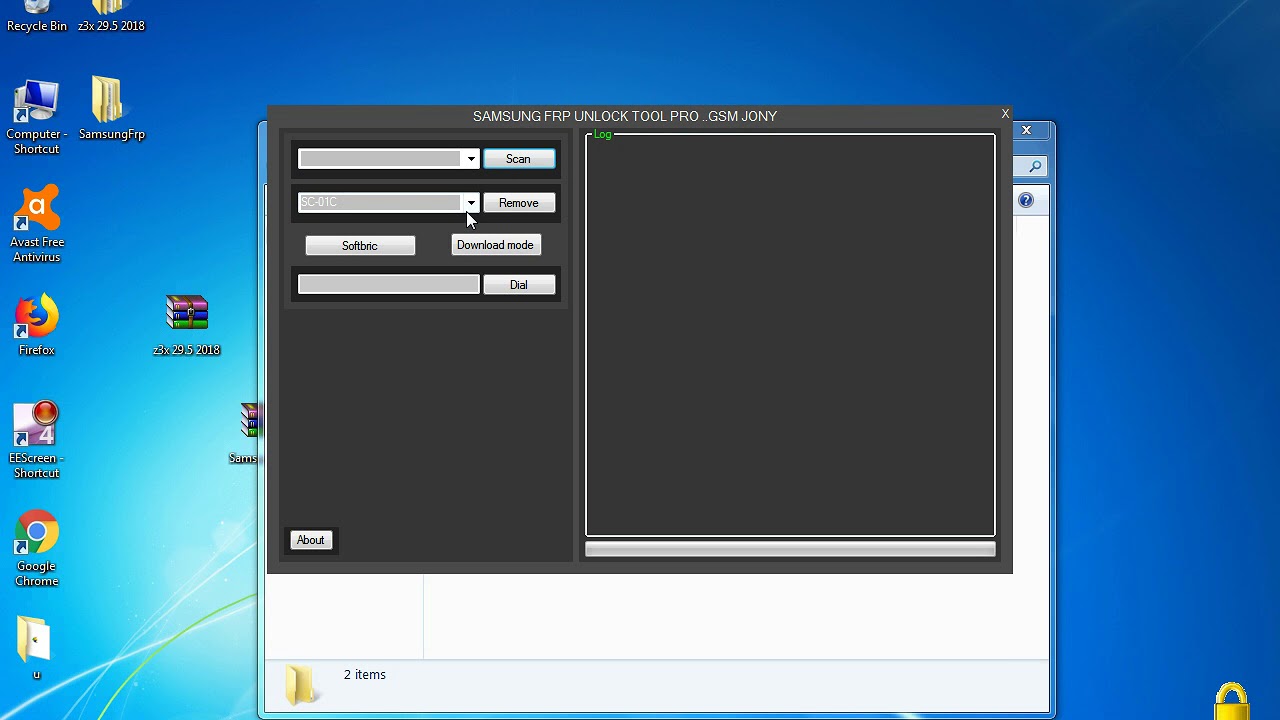Image resolution: width=1280 pixels, height=720 pixels.
Task: Click the '2 items' status text
Action: click(x=365, y=675)
